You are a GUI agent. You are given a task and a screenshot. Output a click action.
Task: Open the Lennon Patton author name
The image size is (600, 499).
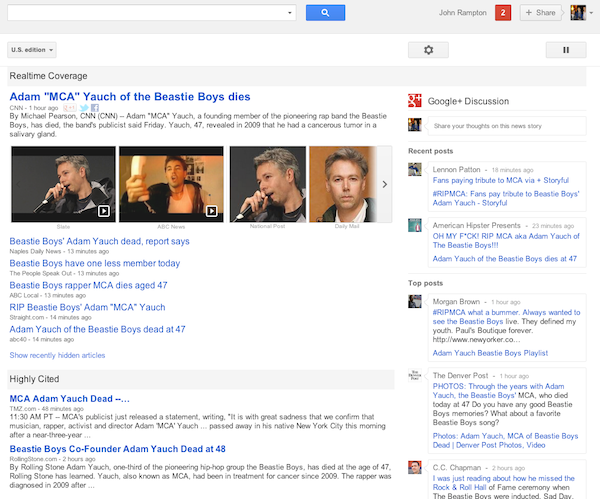point(456,170)
